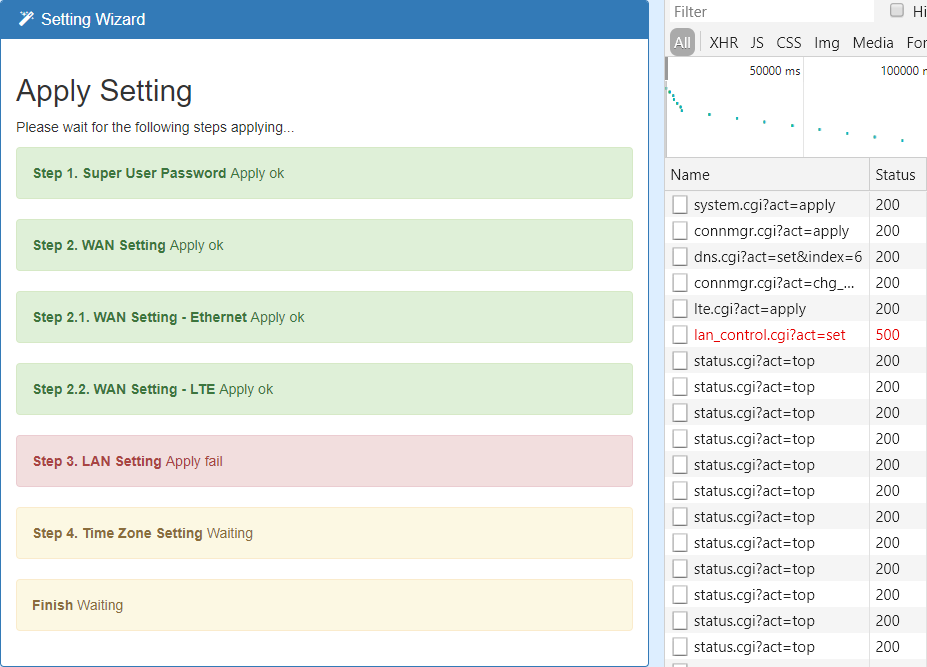Toggle the checkbox next to the Filter box
The width and height of the screenshot is (927, 667).
[x=896, y=11]
